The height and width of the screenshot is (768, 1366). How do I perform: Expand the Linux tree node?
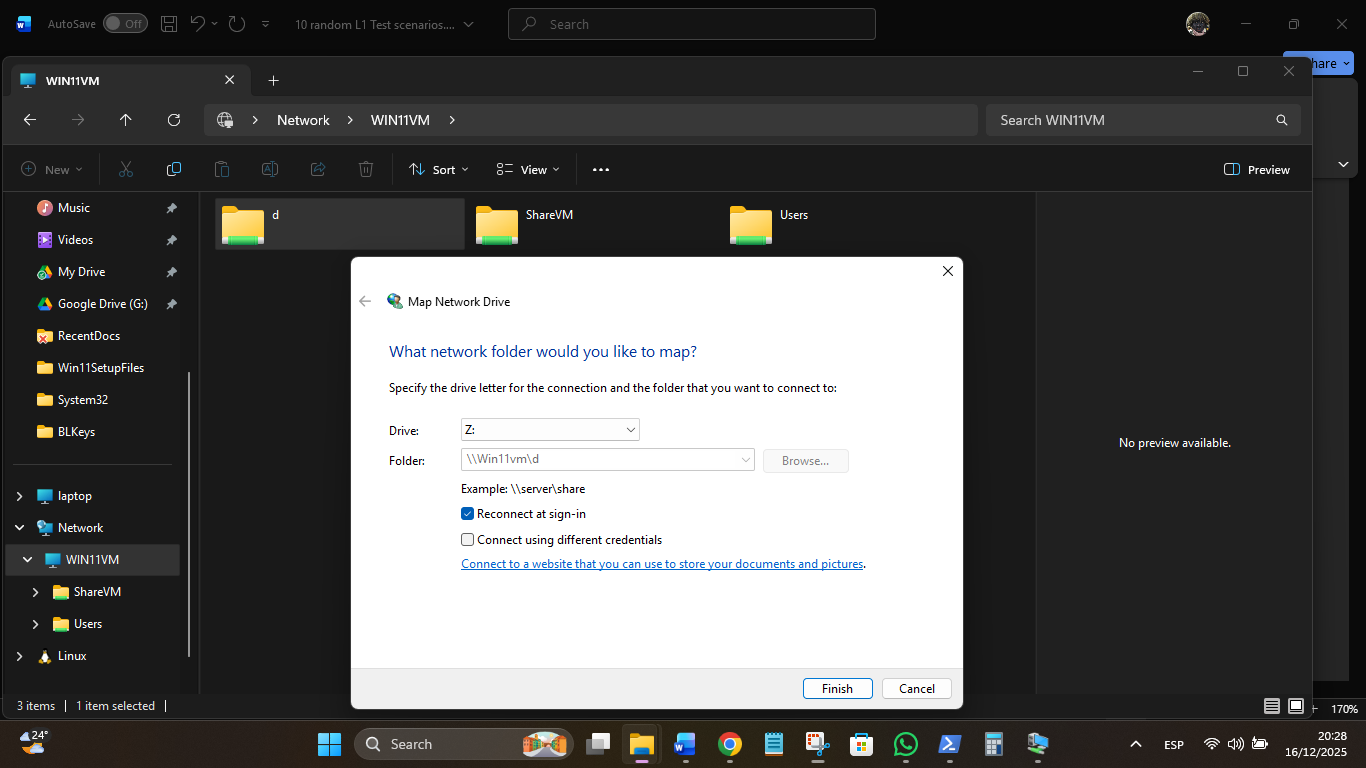tap(20, 656)
